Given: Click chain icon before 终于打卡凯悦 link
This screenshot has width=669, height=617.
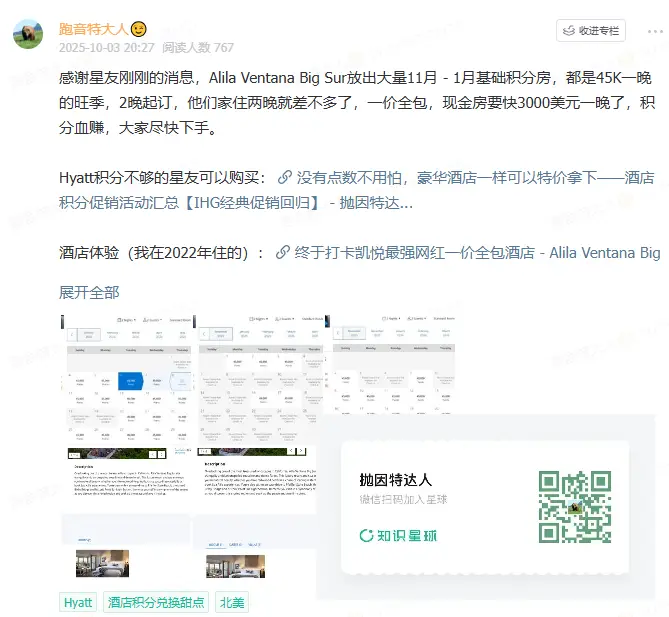Looking at the screenshot, I should (x=283, y=253).
